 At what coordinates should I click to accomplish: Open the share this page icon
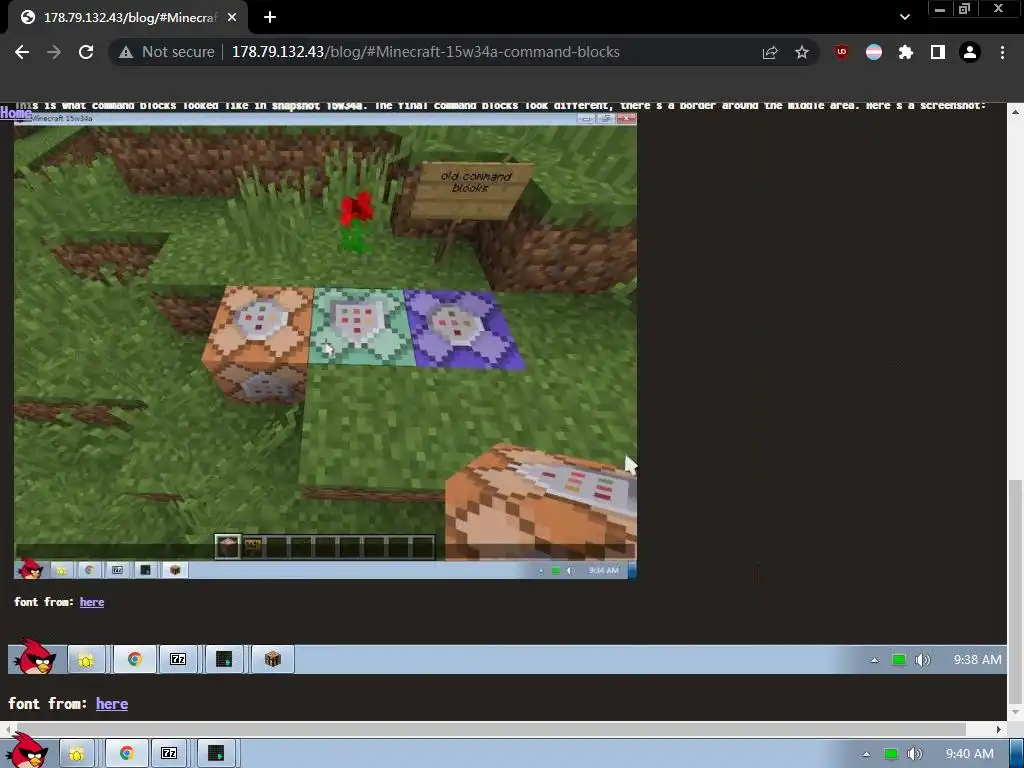point(770,52)
